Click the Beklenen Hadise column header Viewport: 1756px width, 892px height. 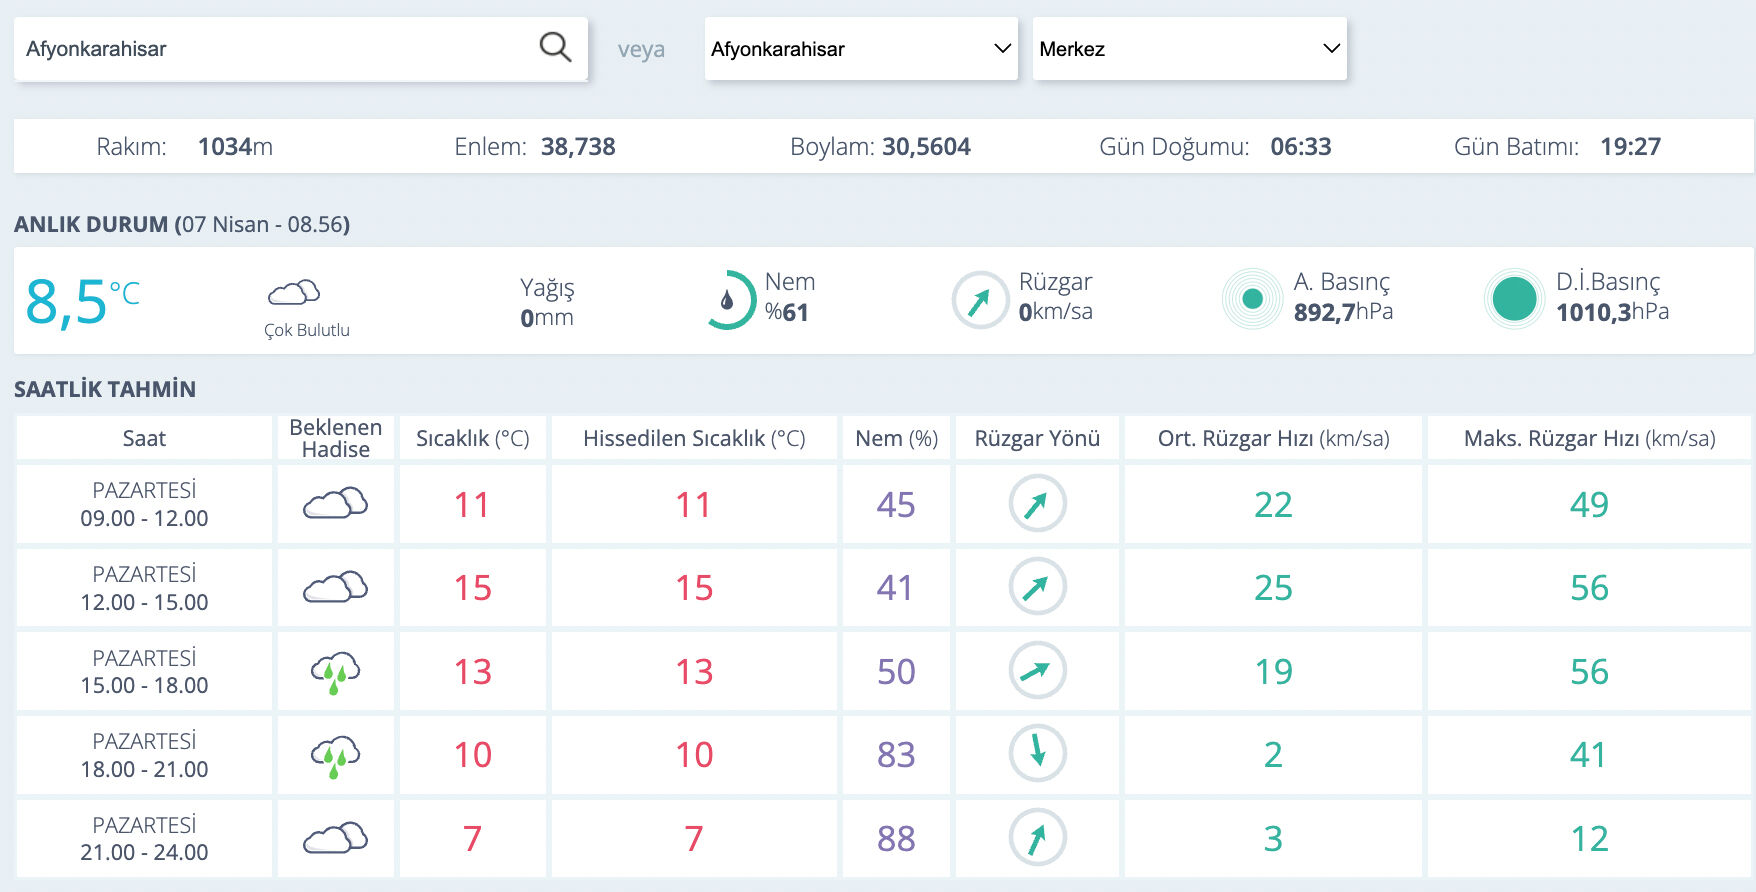coord(336,438)
